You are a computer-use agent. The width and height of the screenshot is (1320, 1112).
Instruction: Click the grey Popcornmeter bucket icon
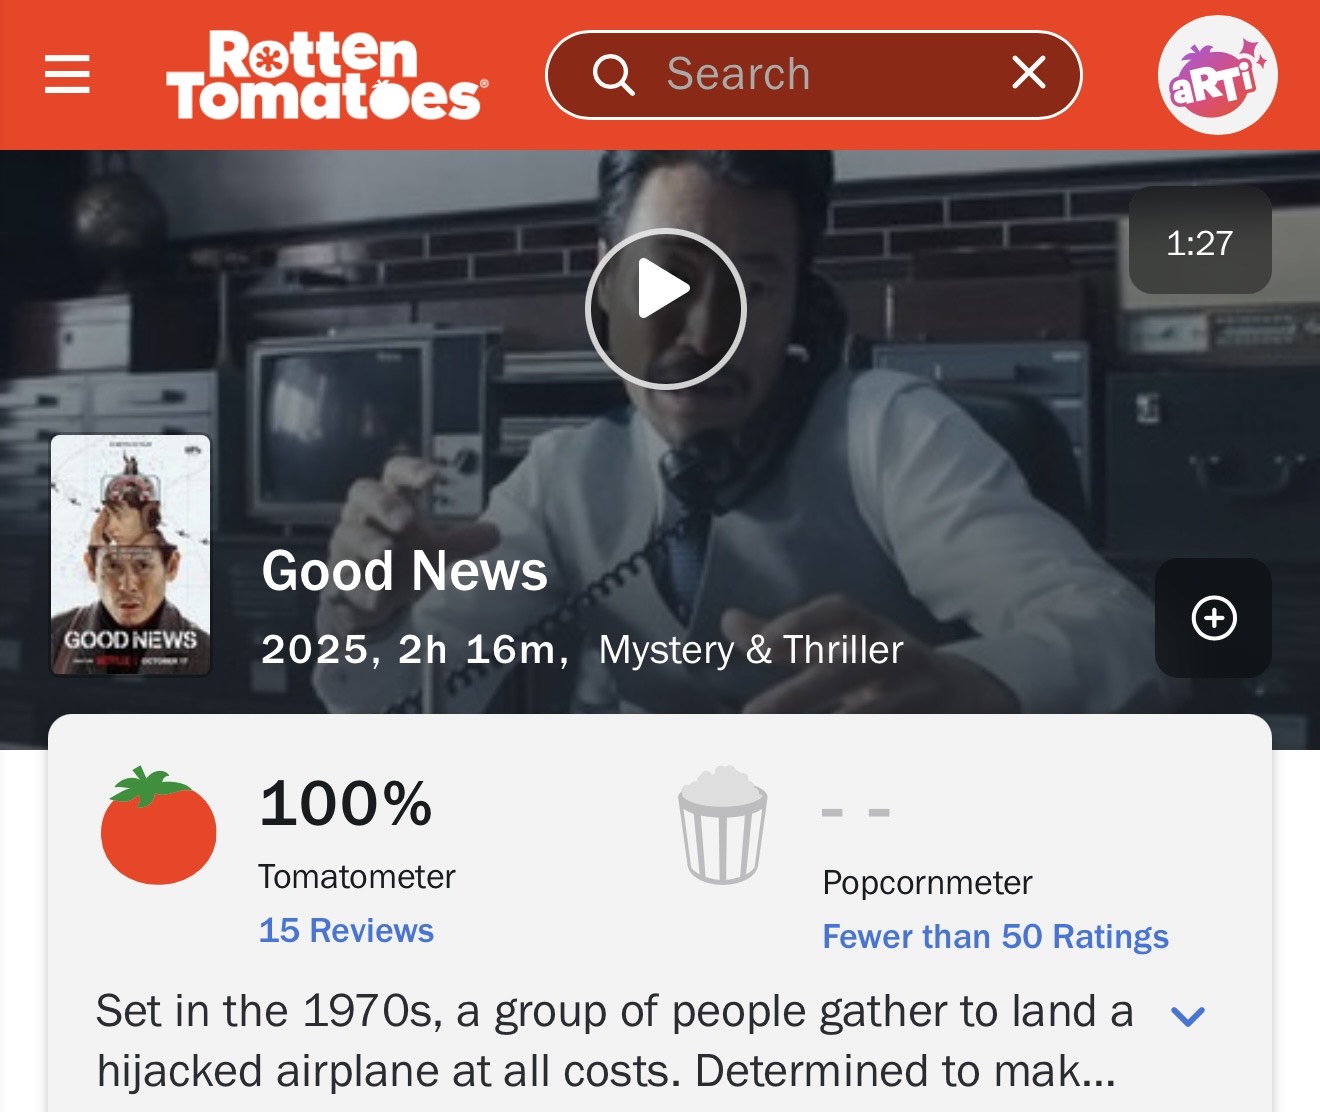tap(723, 826)
